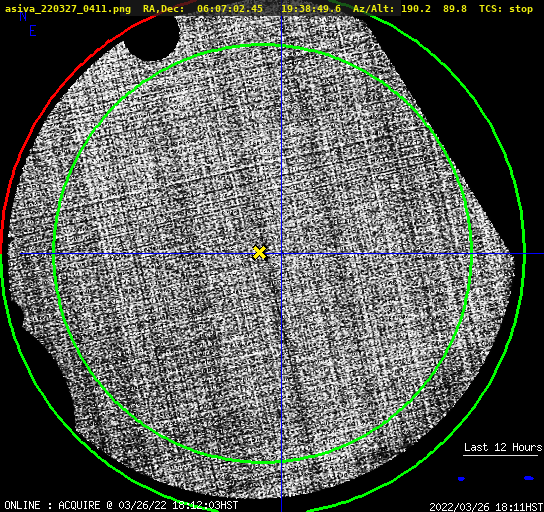Image resolution: width=544 pixels, height=512 pixels.
Task: Click the Az/Alt: label in header
Action: (x=374, y=9)
